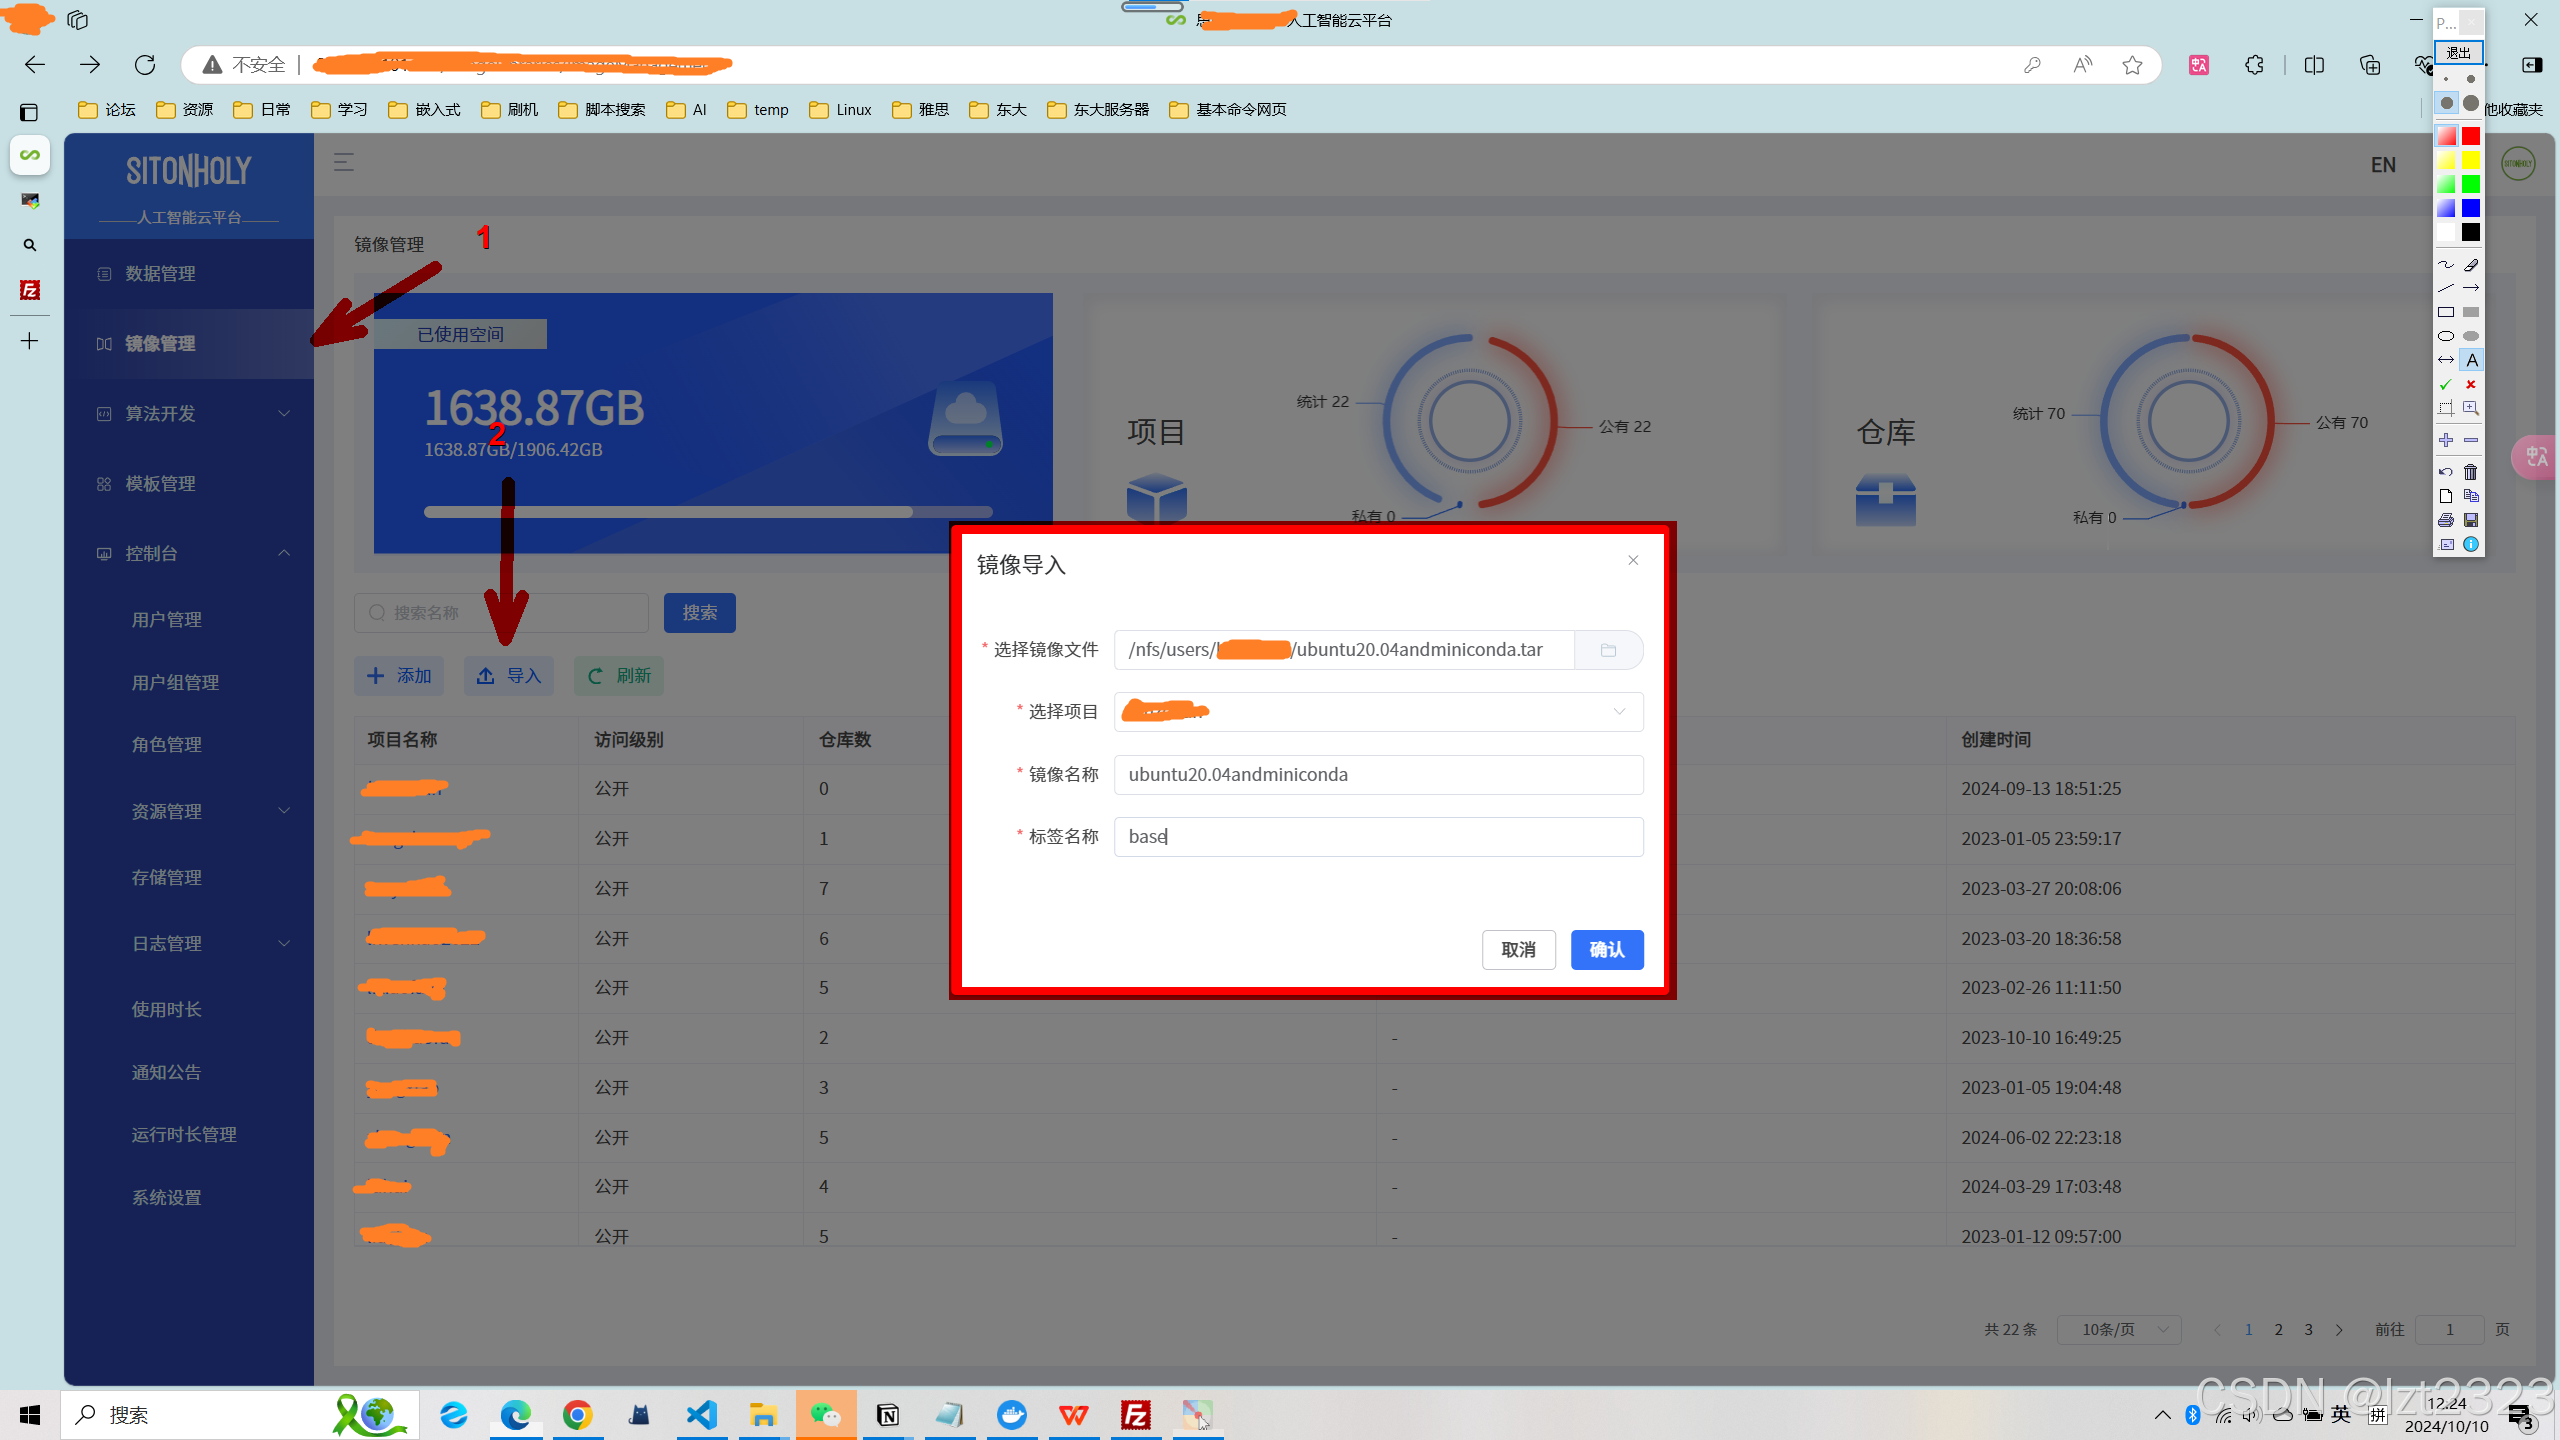Viewport: 2560px width, 1440px height.
Task: Select the freehand curve drawing tool
Action: (x=2446, y=265)
